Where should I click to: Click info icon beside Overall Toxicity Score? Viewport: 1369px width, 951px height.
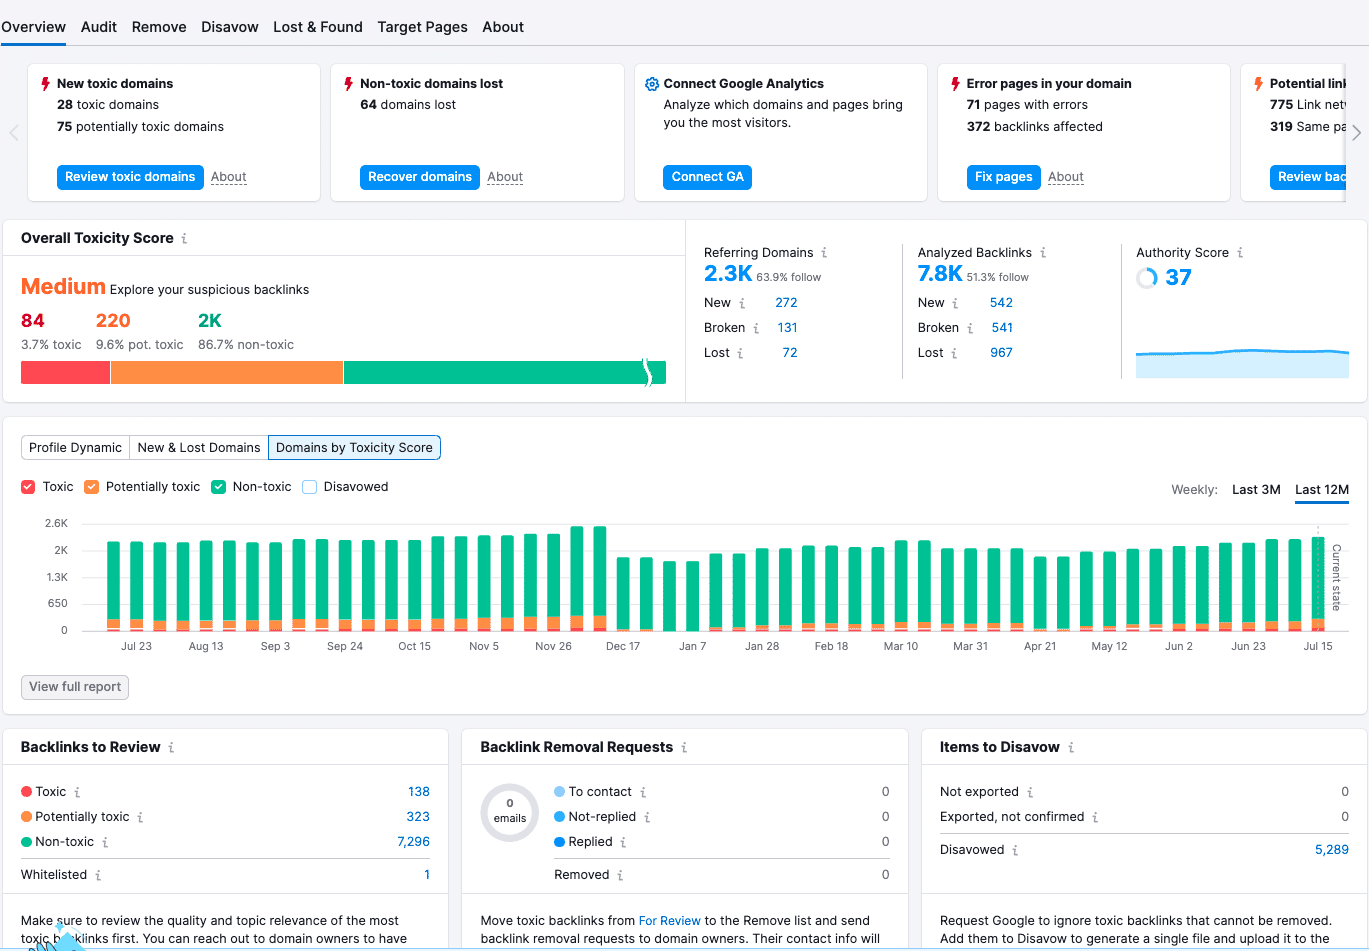[x=184, y=239]
